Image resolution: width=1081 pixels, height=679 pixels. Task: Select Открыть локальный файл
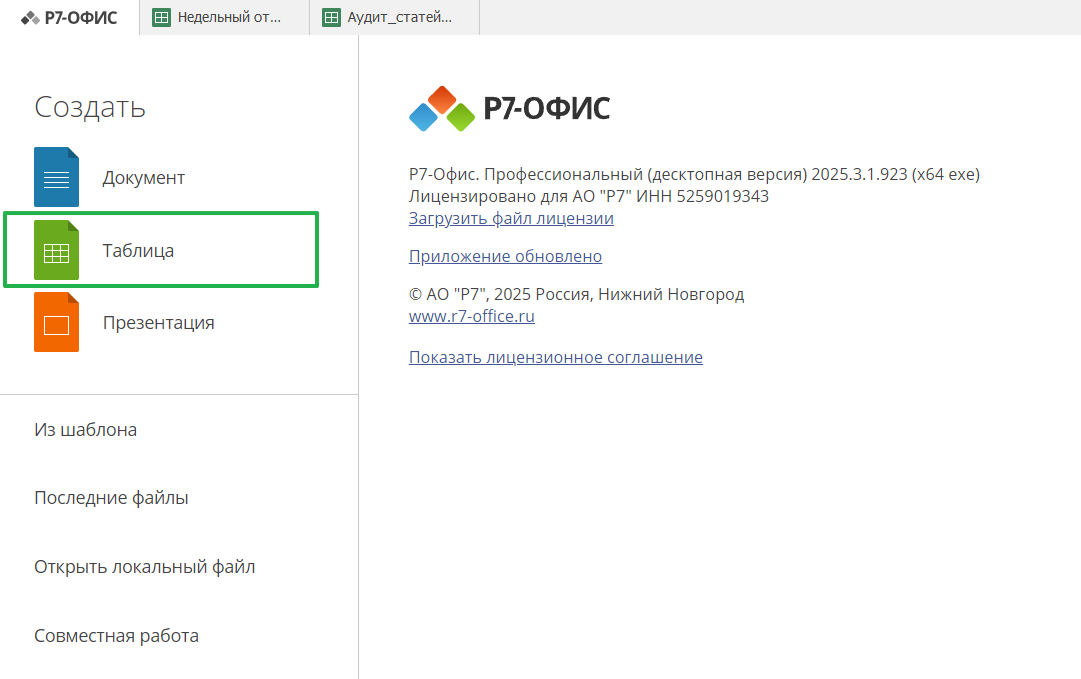point(145,567)
